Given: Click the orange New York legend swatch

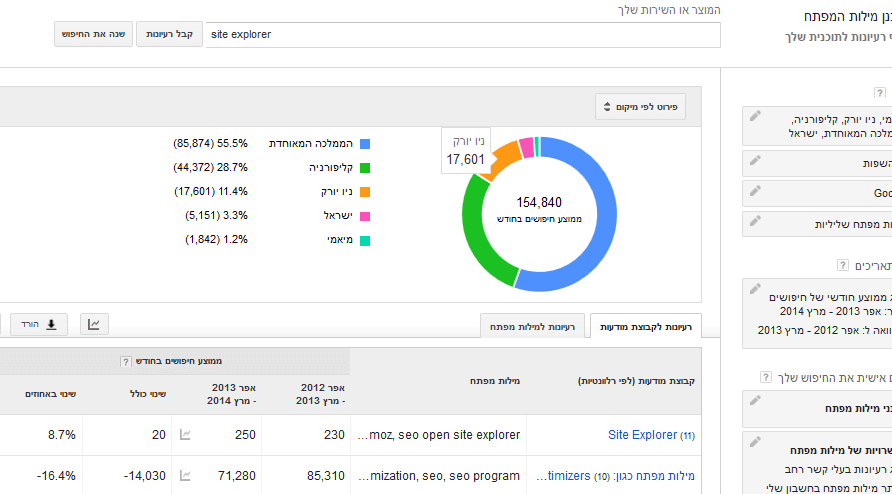Looking at the screenshot, I should [x=365, y=192].
